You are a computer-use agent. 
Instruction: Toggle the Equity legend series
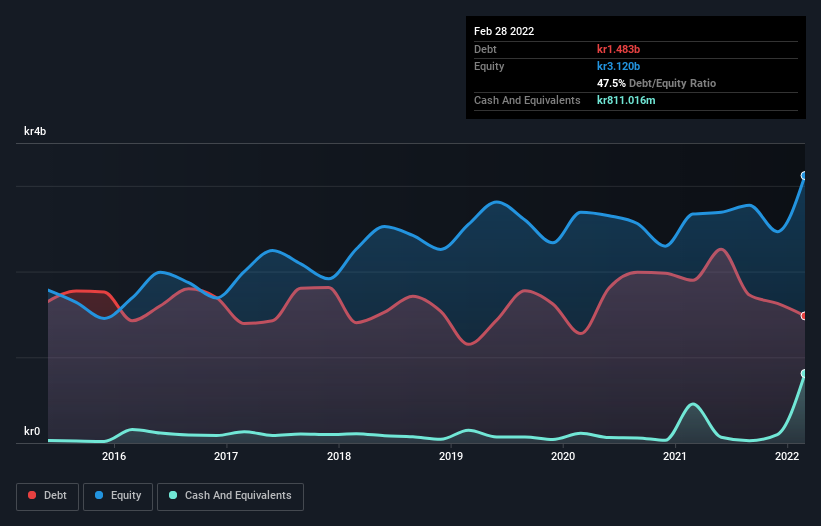pos(118,495)
